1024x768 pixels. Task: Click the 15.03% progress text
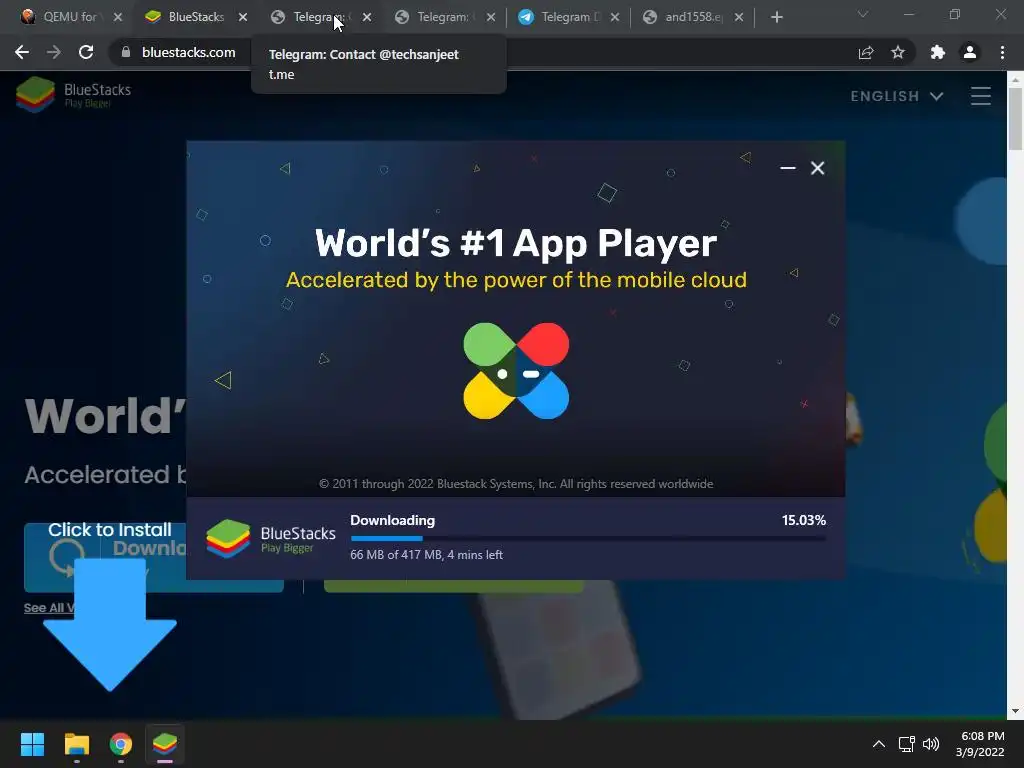point(803,520)
